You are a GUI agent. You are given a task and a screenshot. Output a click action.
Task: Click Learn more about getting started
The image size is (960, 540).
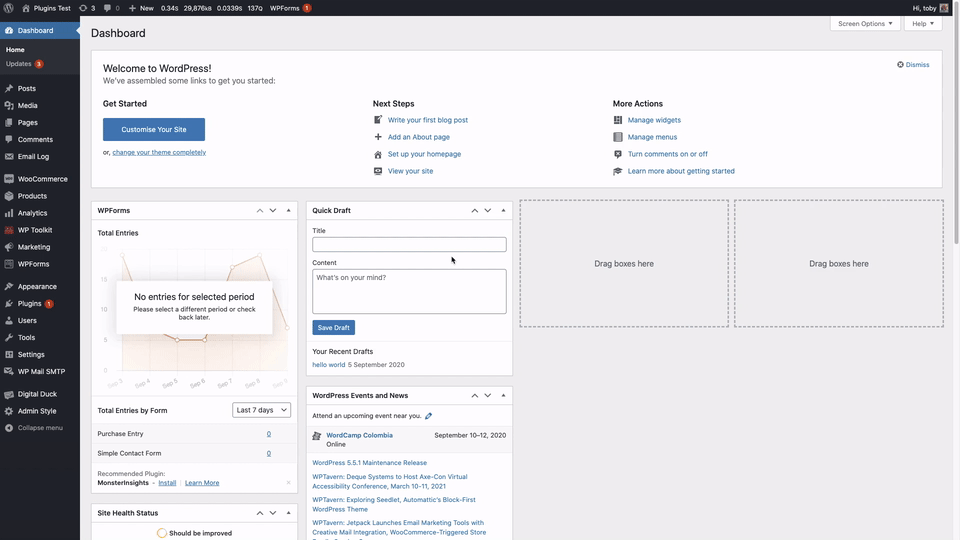pyautogui.click(x=681, y=171)
